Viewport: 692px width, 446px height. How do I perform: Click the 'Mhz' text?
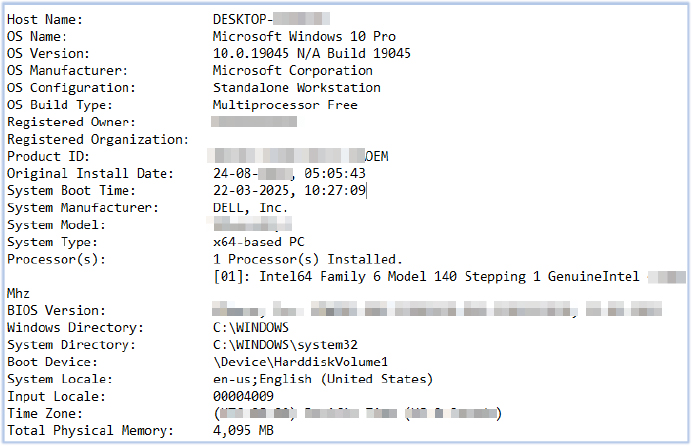point(18,294)
